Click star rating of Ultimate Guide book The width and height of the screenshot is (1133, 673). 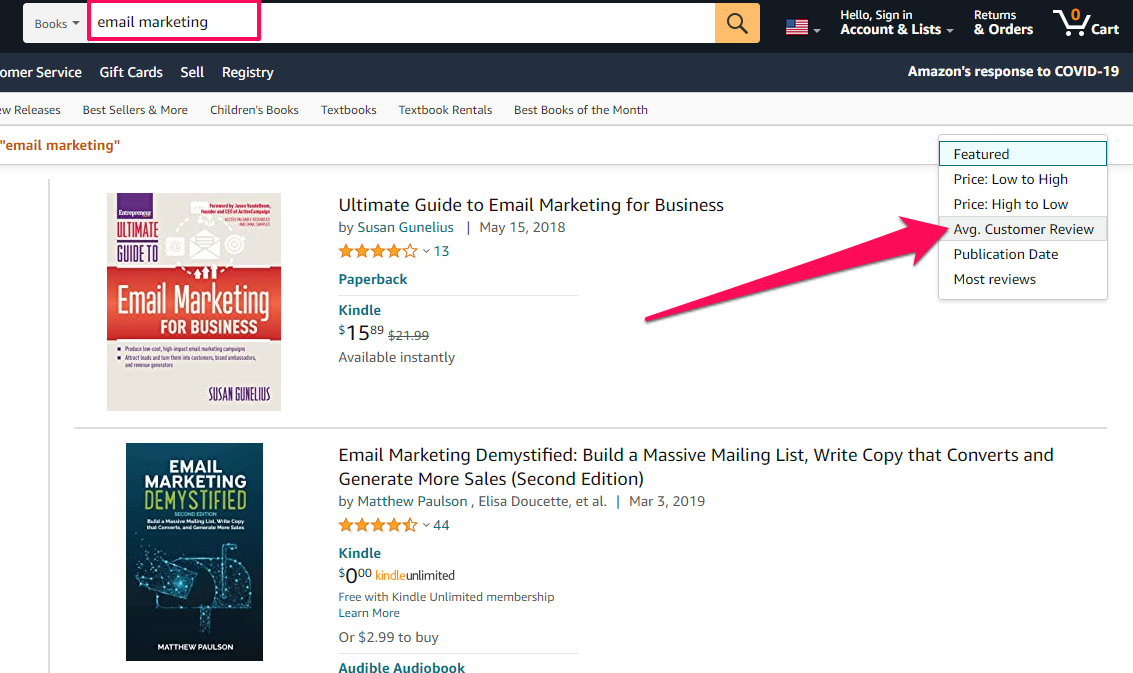[x=378, y=251]
